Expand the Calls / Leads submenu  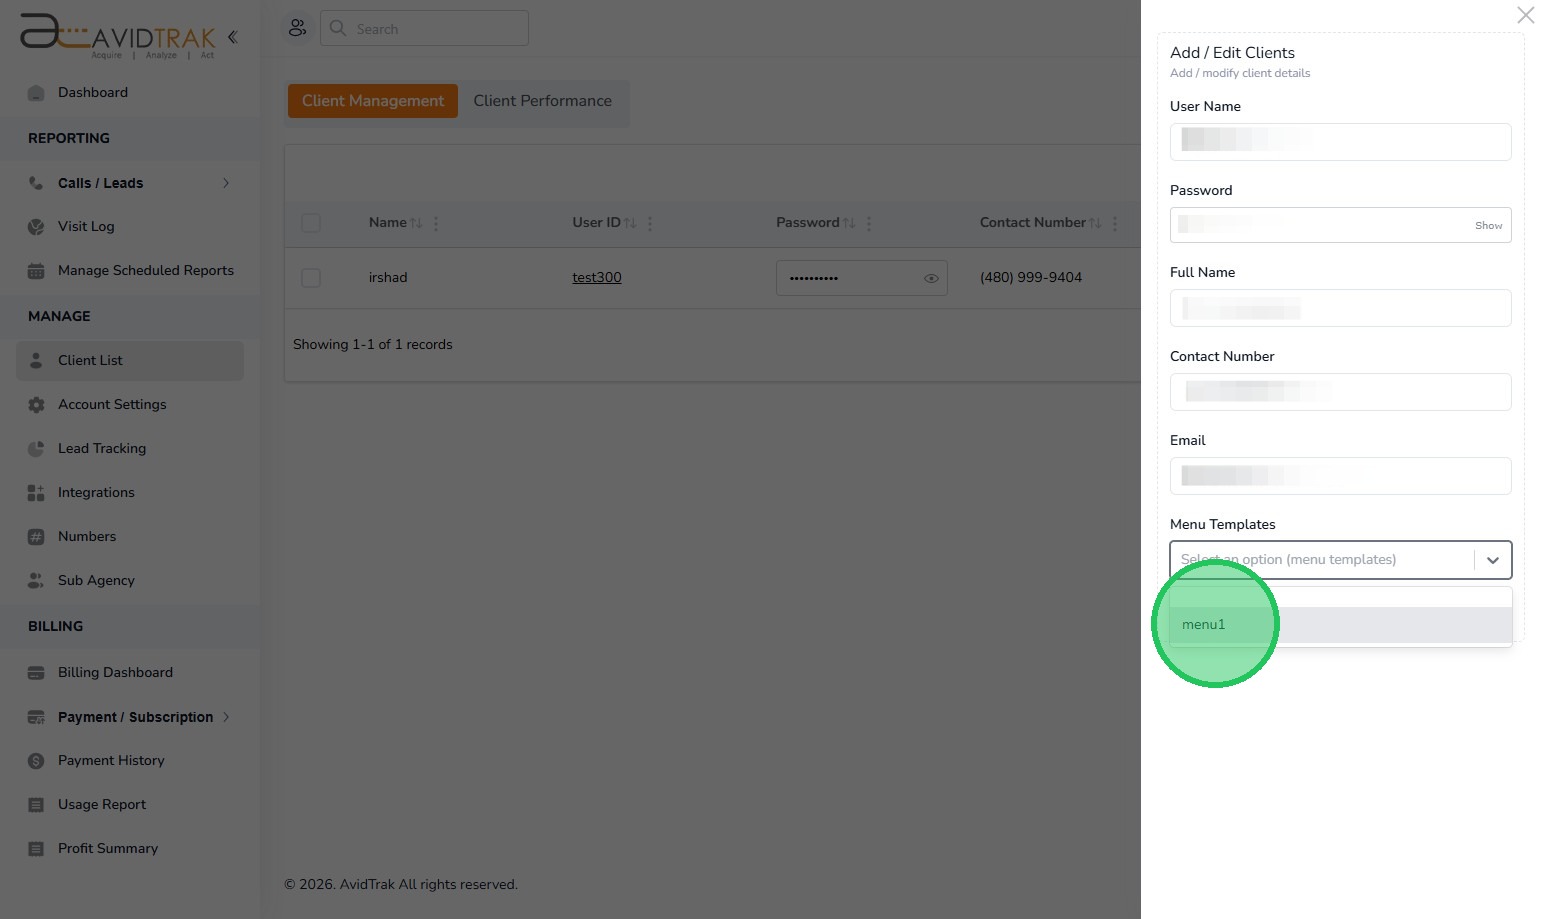[226, 183]
